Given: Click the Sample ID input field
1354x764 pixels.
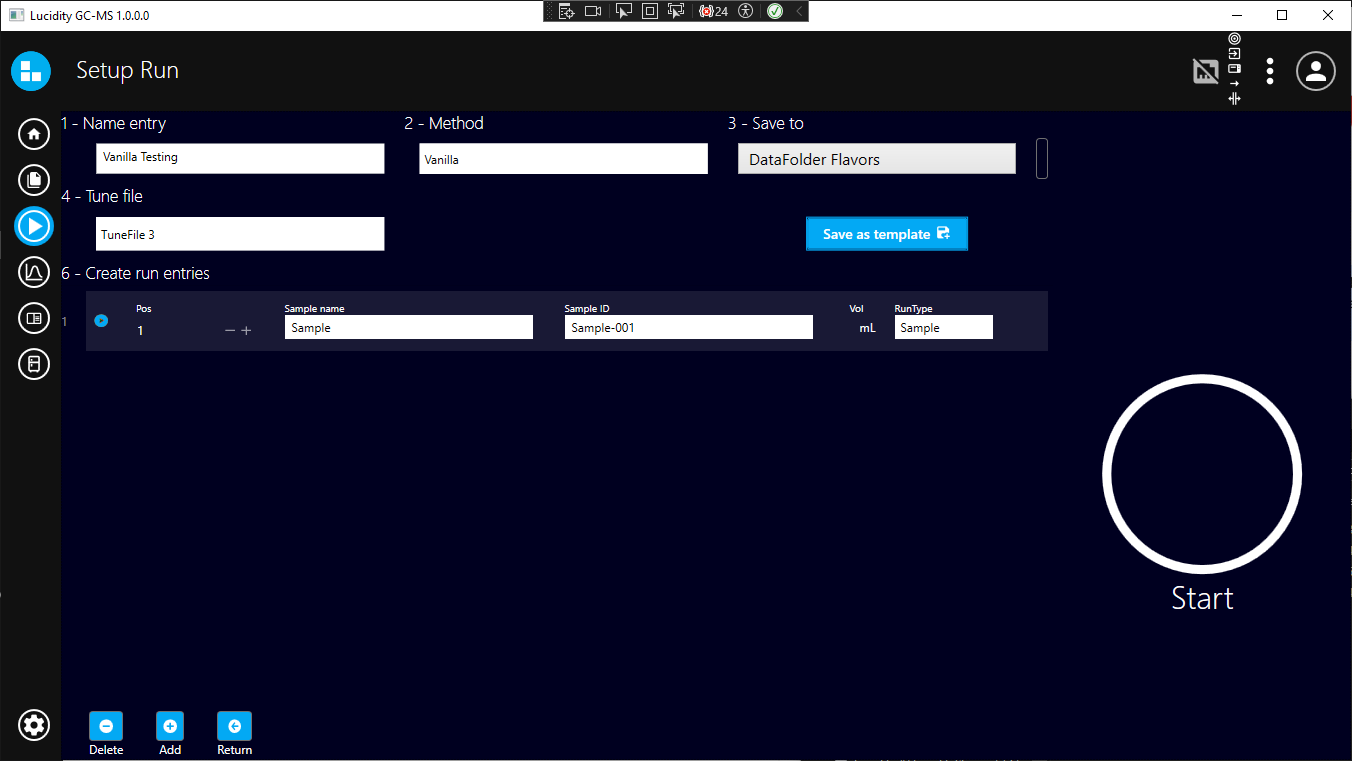Looking at the screenshot, I should (x=688, y=328).
